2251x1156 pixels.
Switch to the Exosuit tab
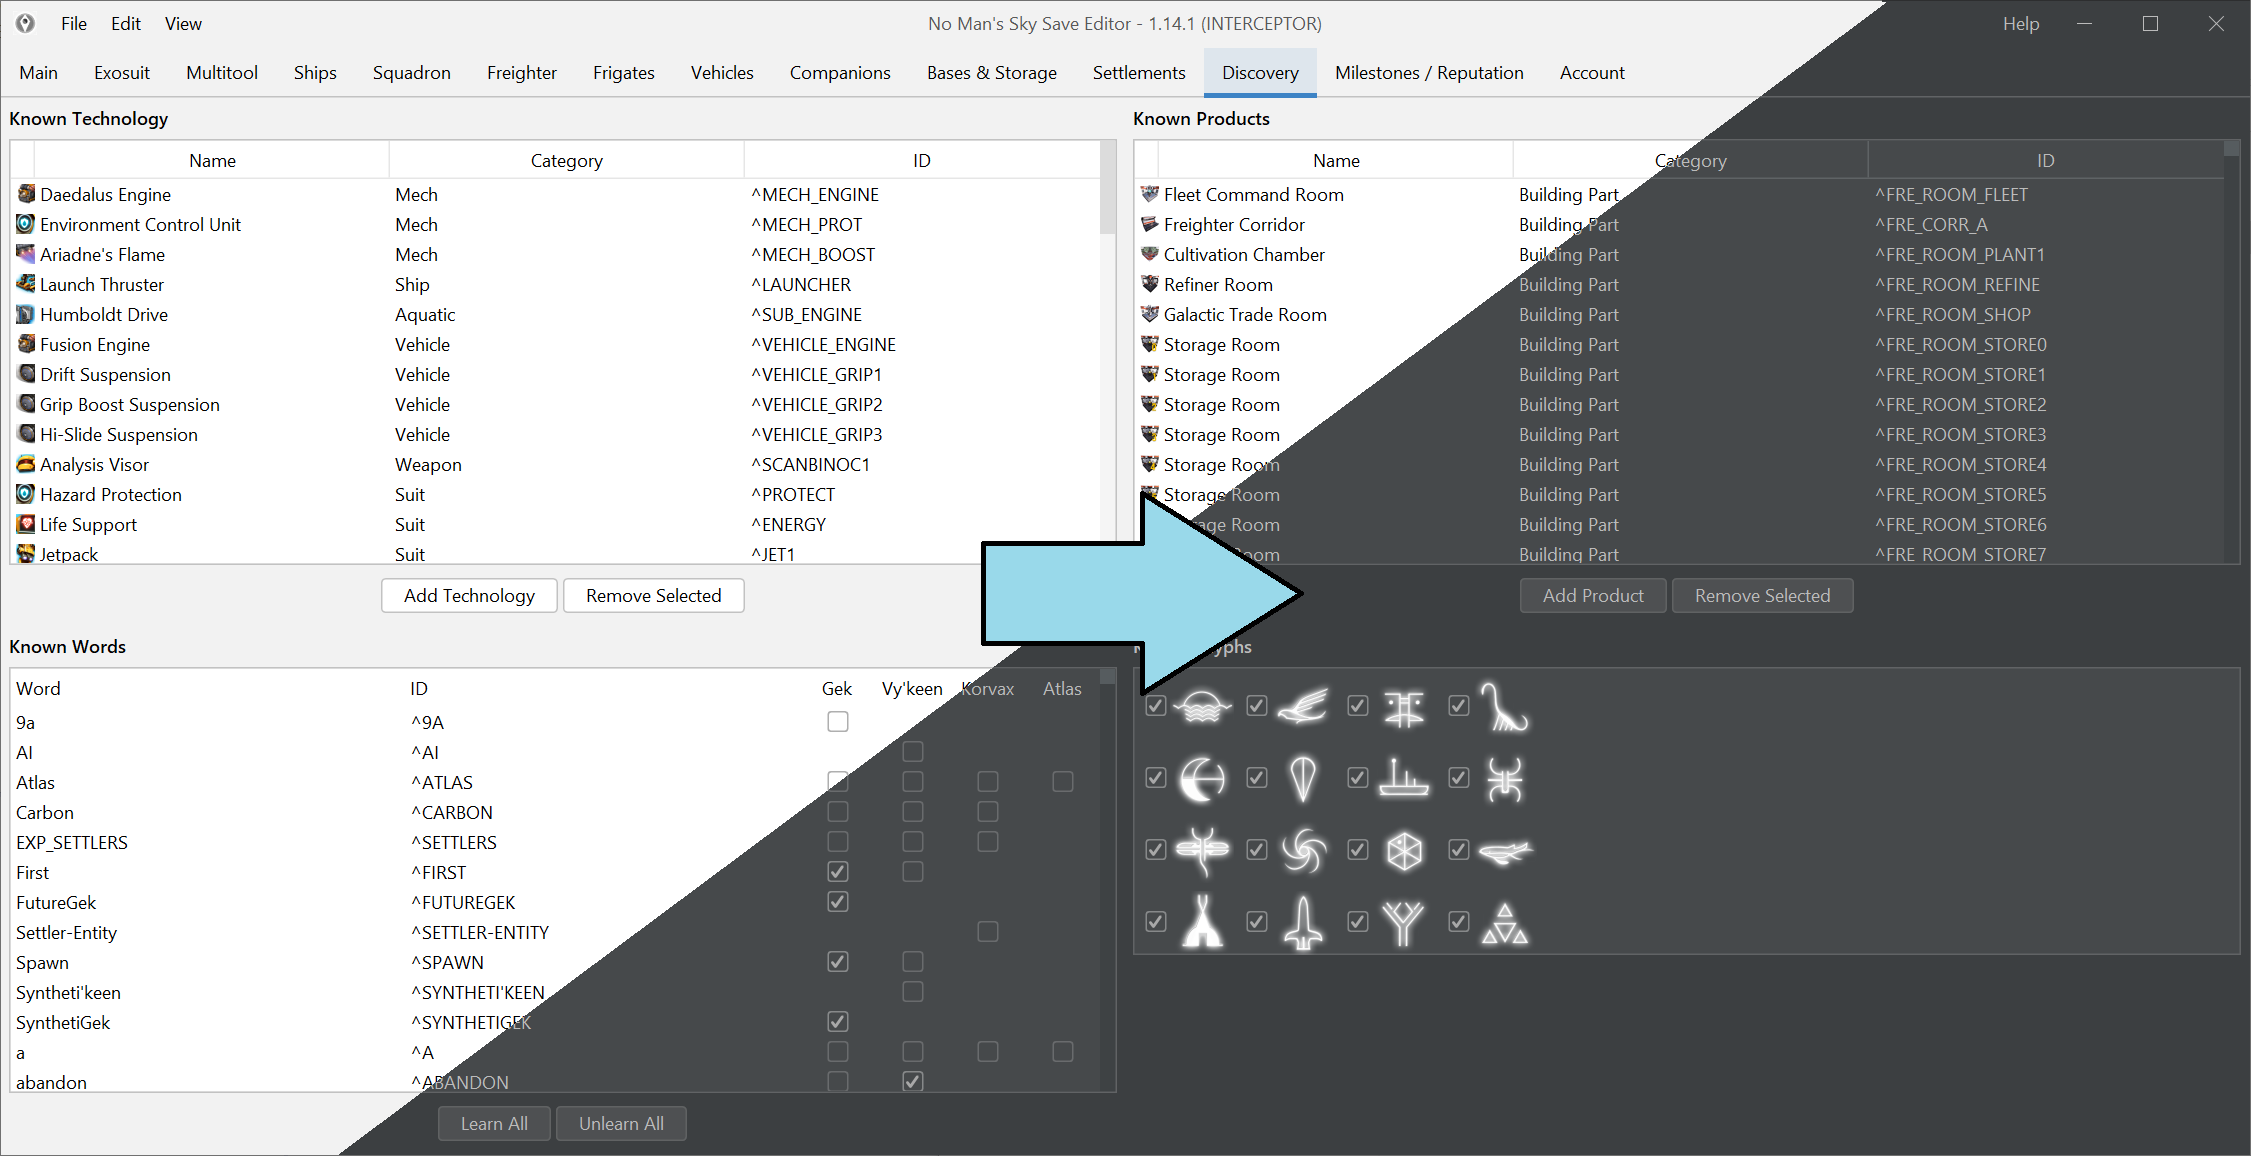(122, 72)
